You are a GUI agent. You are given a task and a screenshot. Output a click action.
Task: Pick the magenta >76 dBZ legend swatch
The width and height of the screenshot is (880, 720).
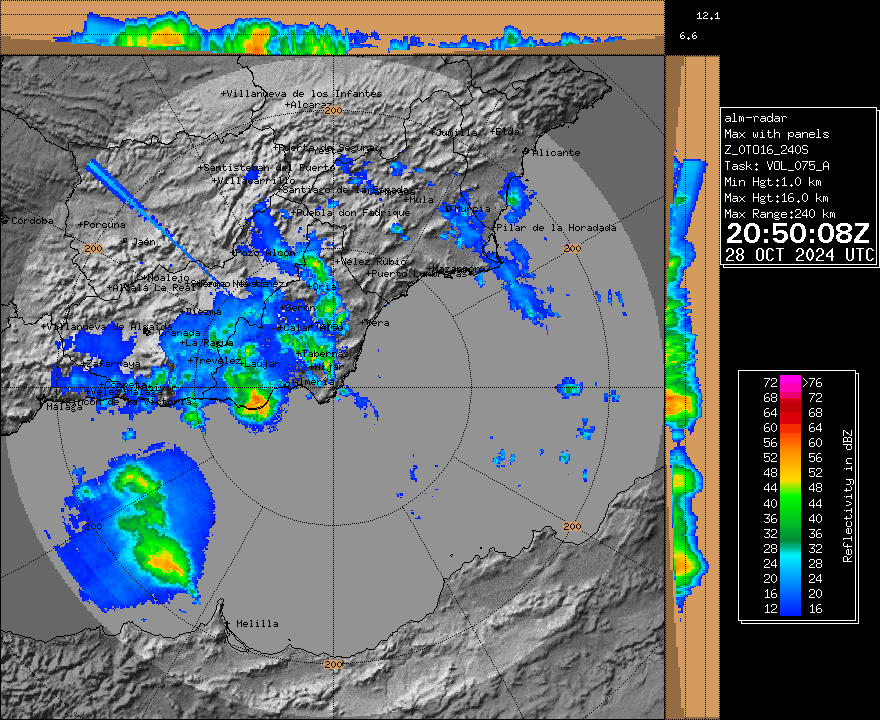790,382
